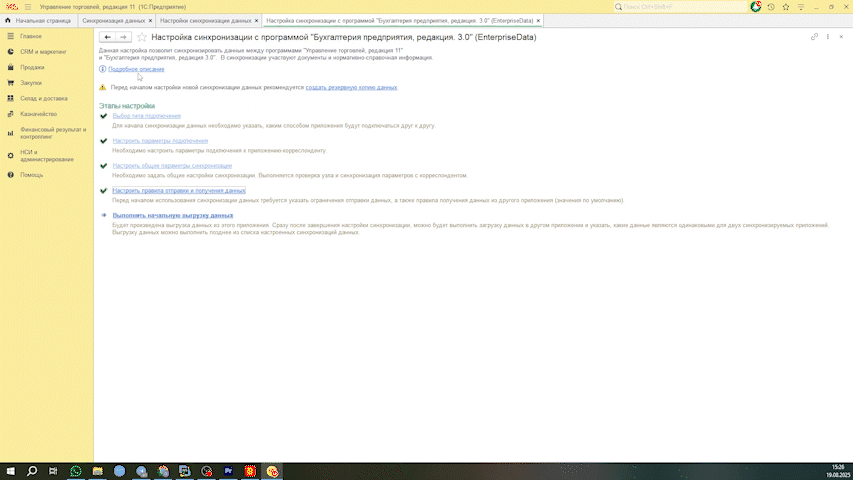Image resolution: width=854 pixels, height=480 pixels.
Task: Click the Этапы настройки heading
Action: pos(127,106)
